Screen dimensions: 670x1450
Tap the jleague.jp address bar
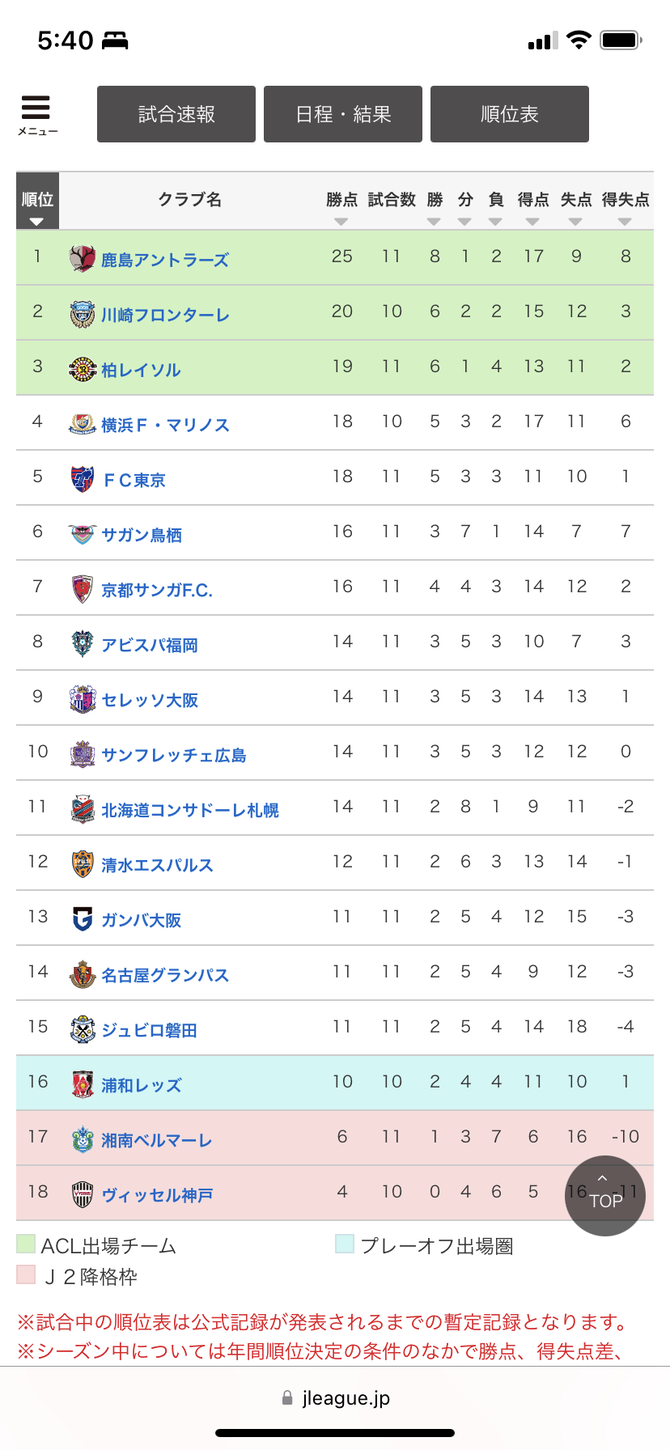335,1398
